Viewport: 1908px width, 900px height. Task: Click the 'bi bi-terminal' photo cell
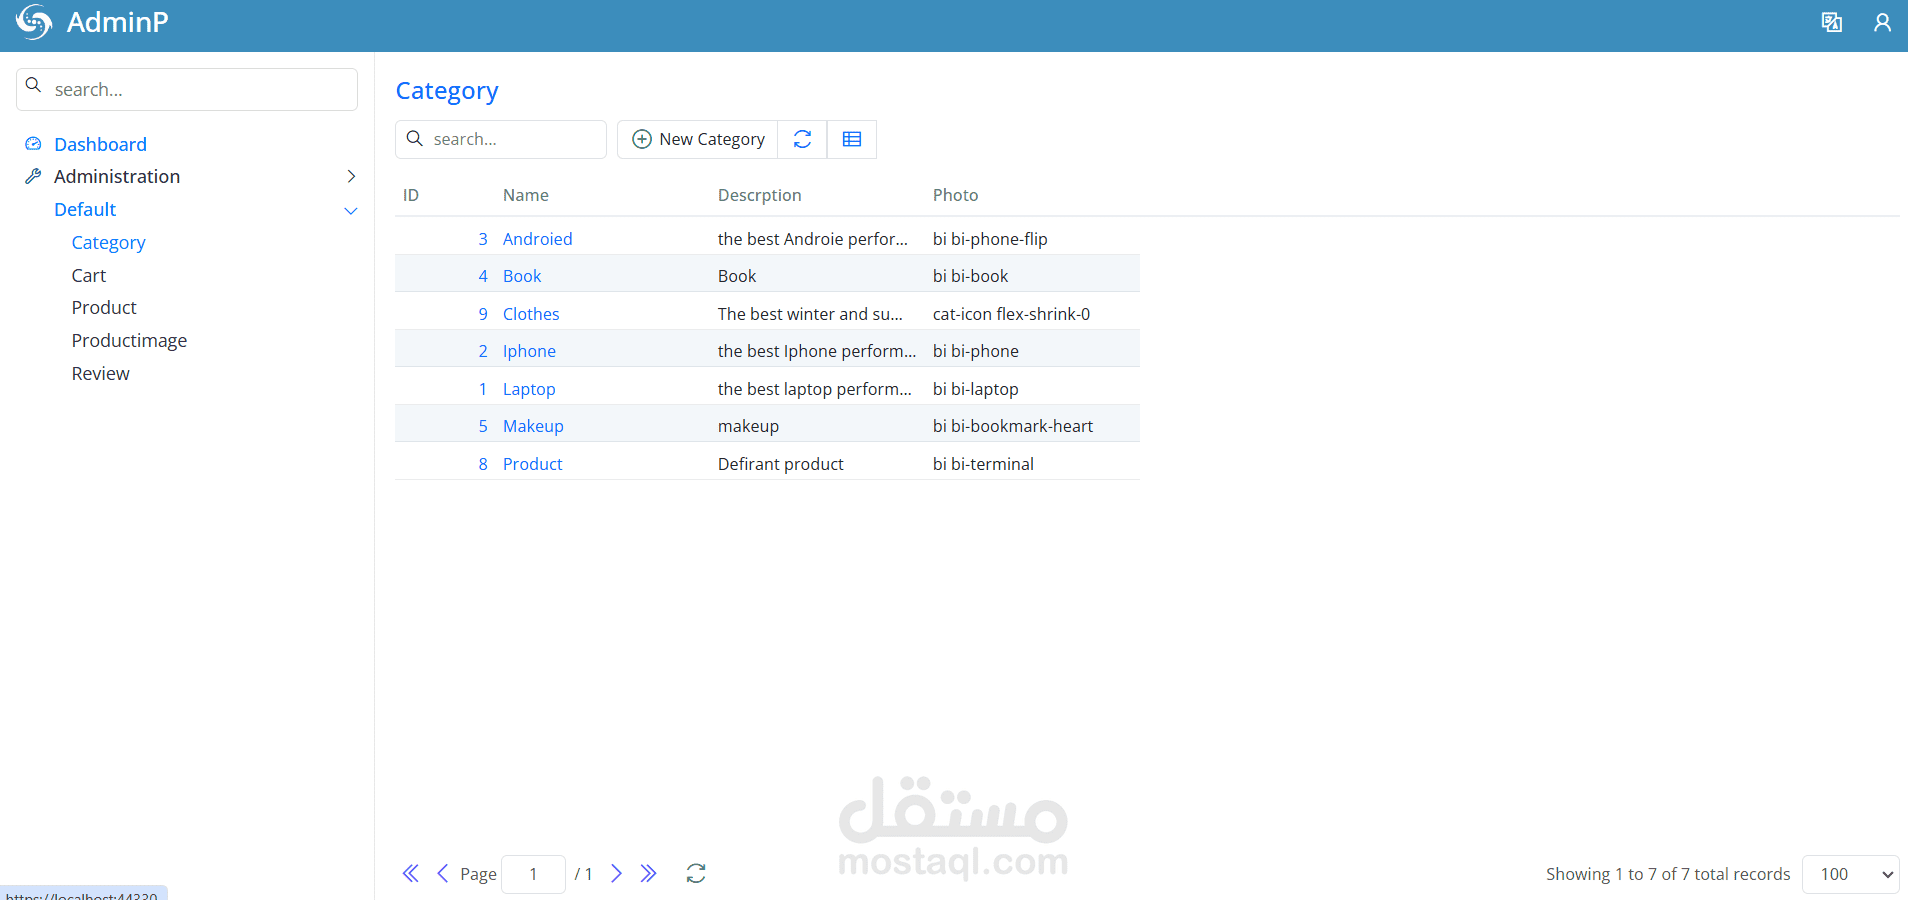[x=983, y=464]
